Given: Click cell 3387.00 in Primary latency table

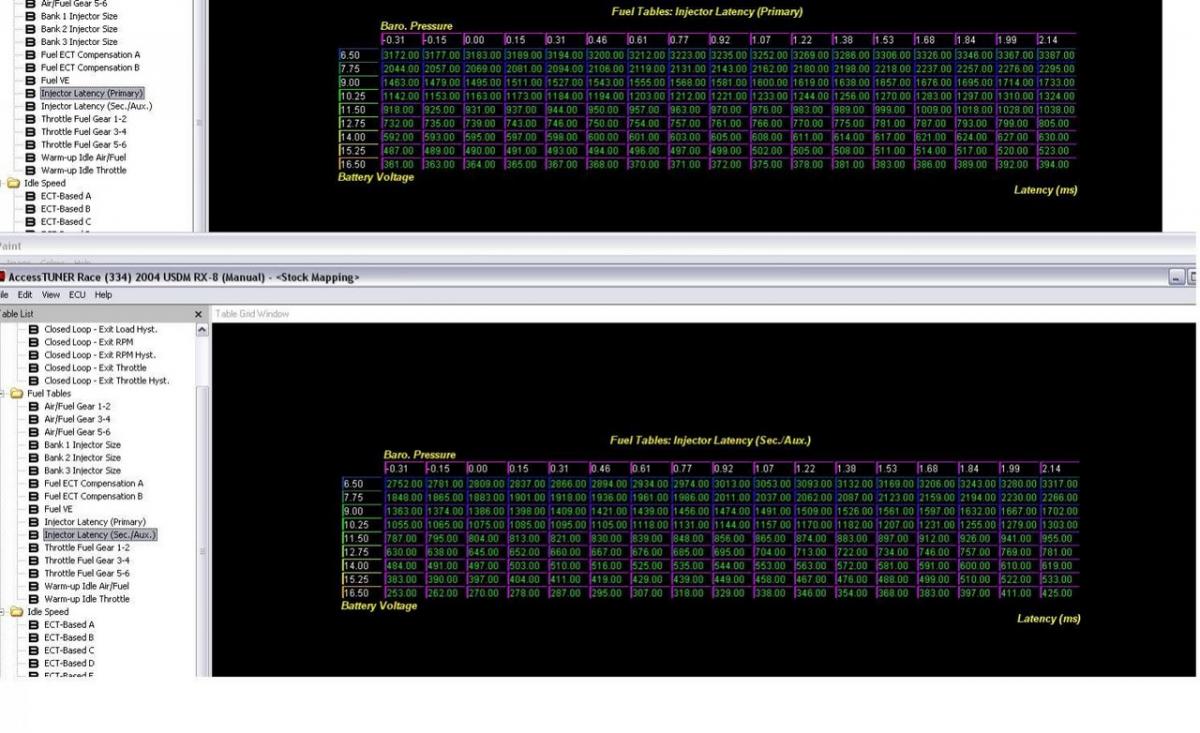Looking at the screenshot, I should click(x=1055, y=55).
